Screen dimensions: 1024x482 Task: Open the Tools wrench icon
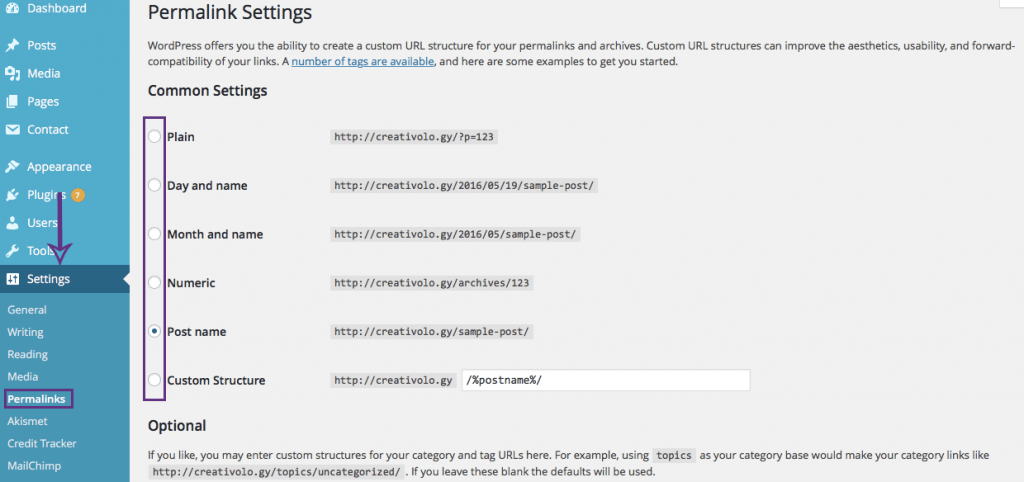(12, 251)
